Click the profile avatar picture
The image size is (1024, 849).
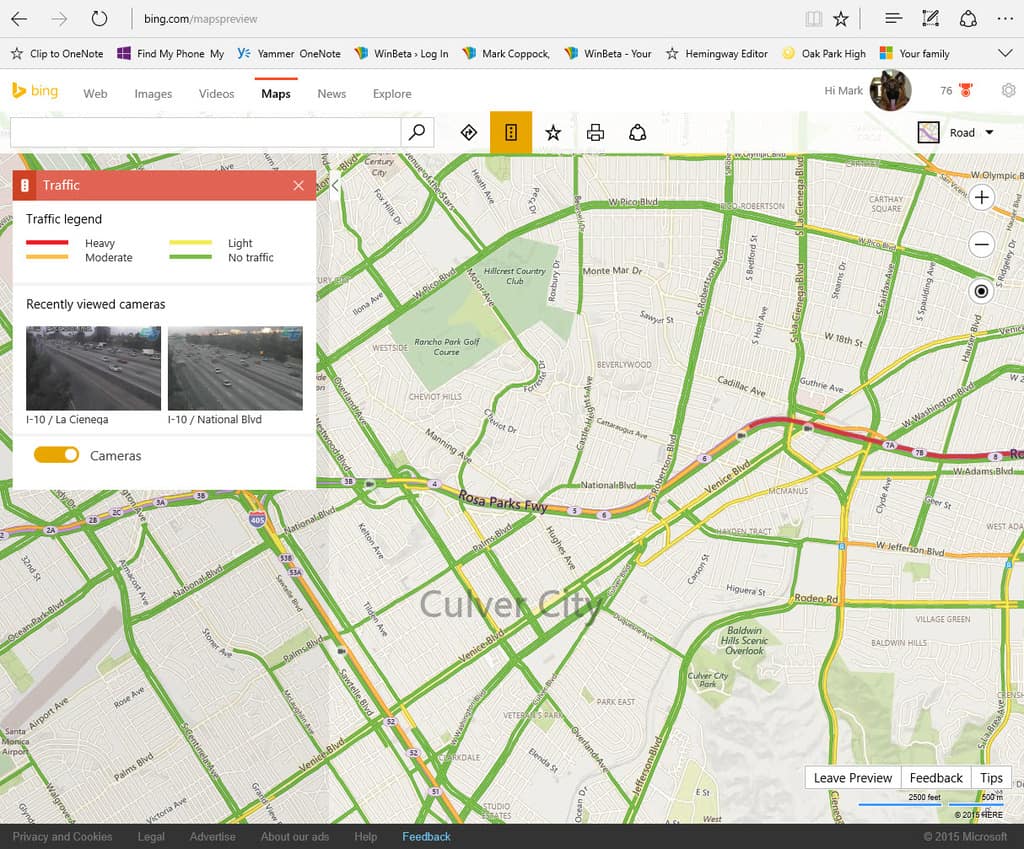coord(891,90)
